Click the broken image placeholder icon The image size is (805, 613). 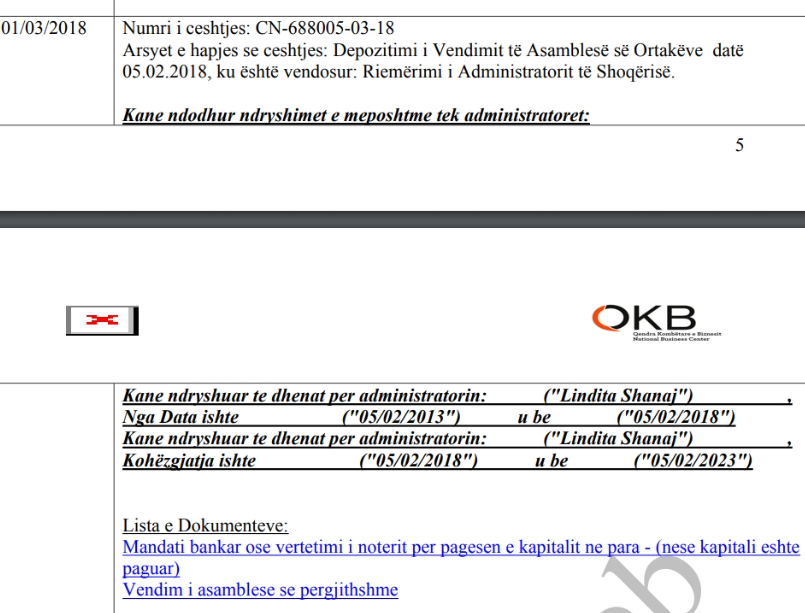(102, 321)
